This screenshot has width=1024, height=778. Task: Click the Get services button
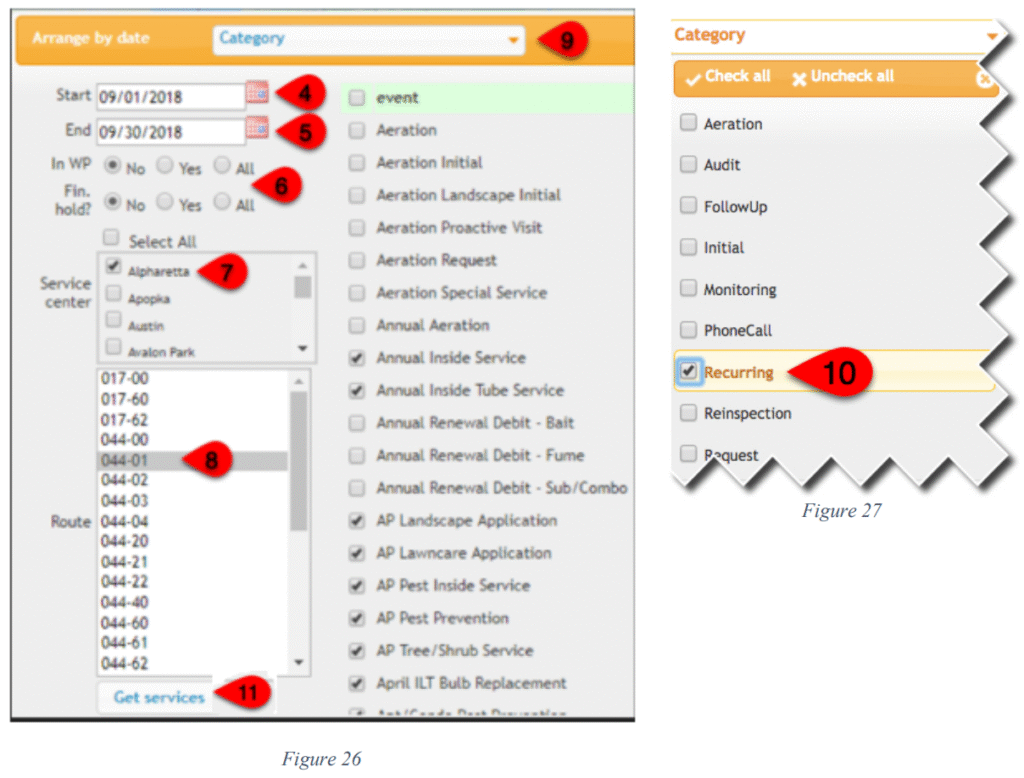pyautogui.click(x=159, y=697)
